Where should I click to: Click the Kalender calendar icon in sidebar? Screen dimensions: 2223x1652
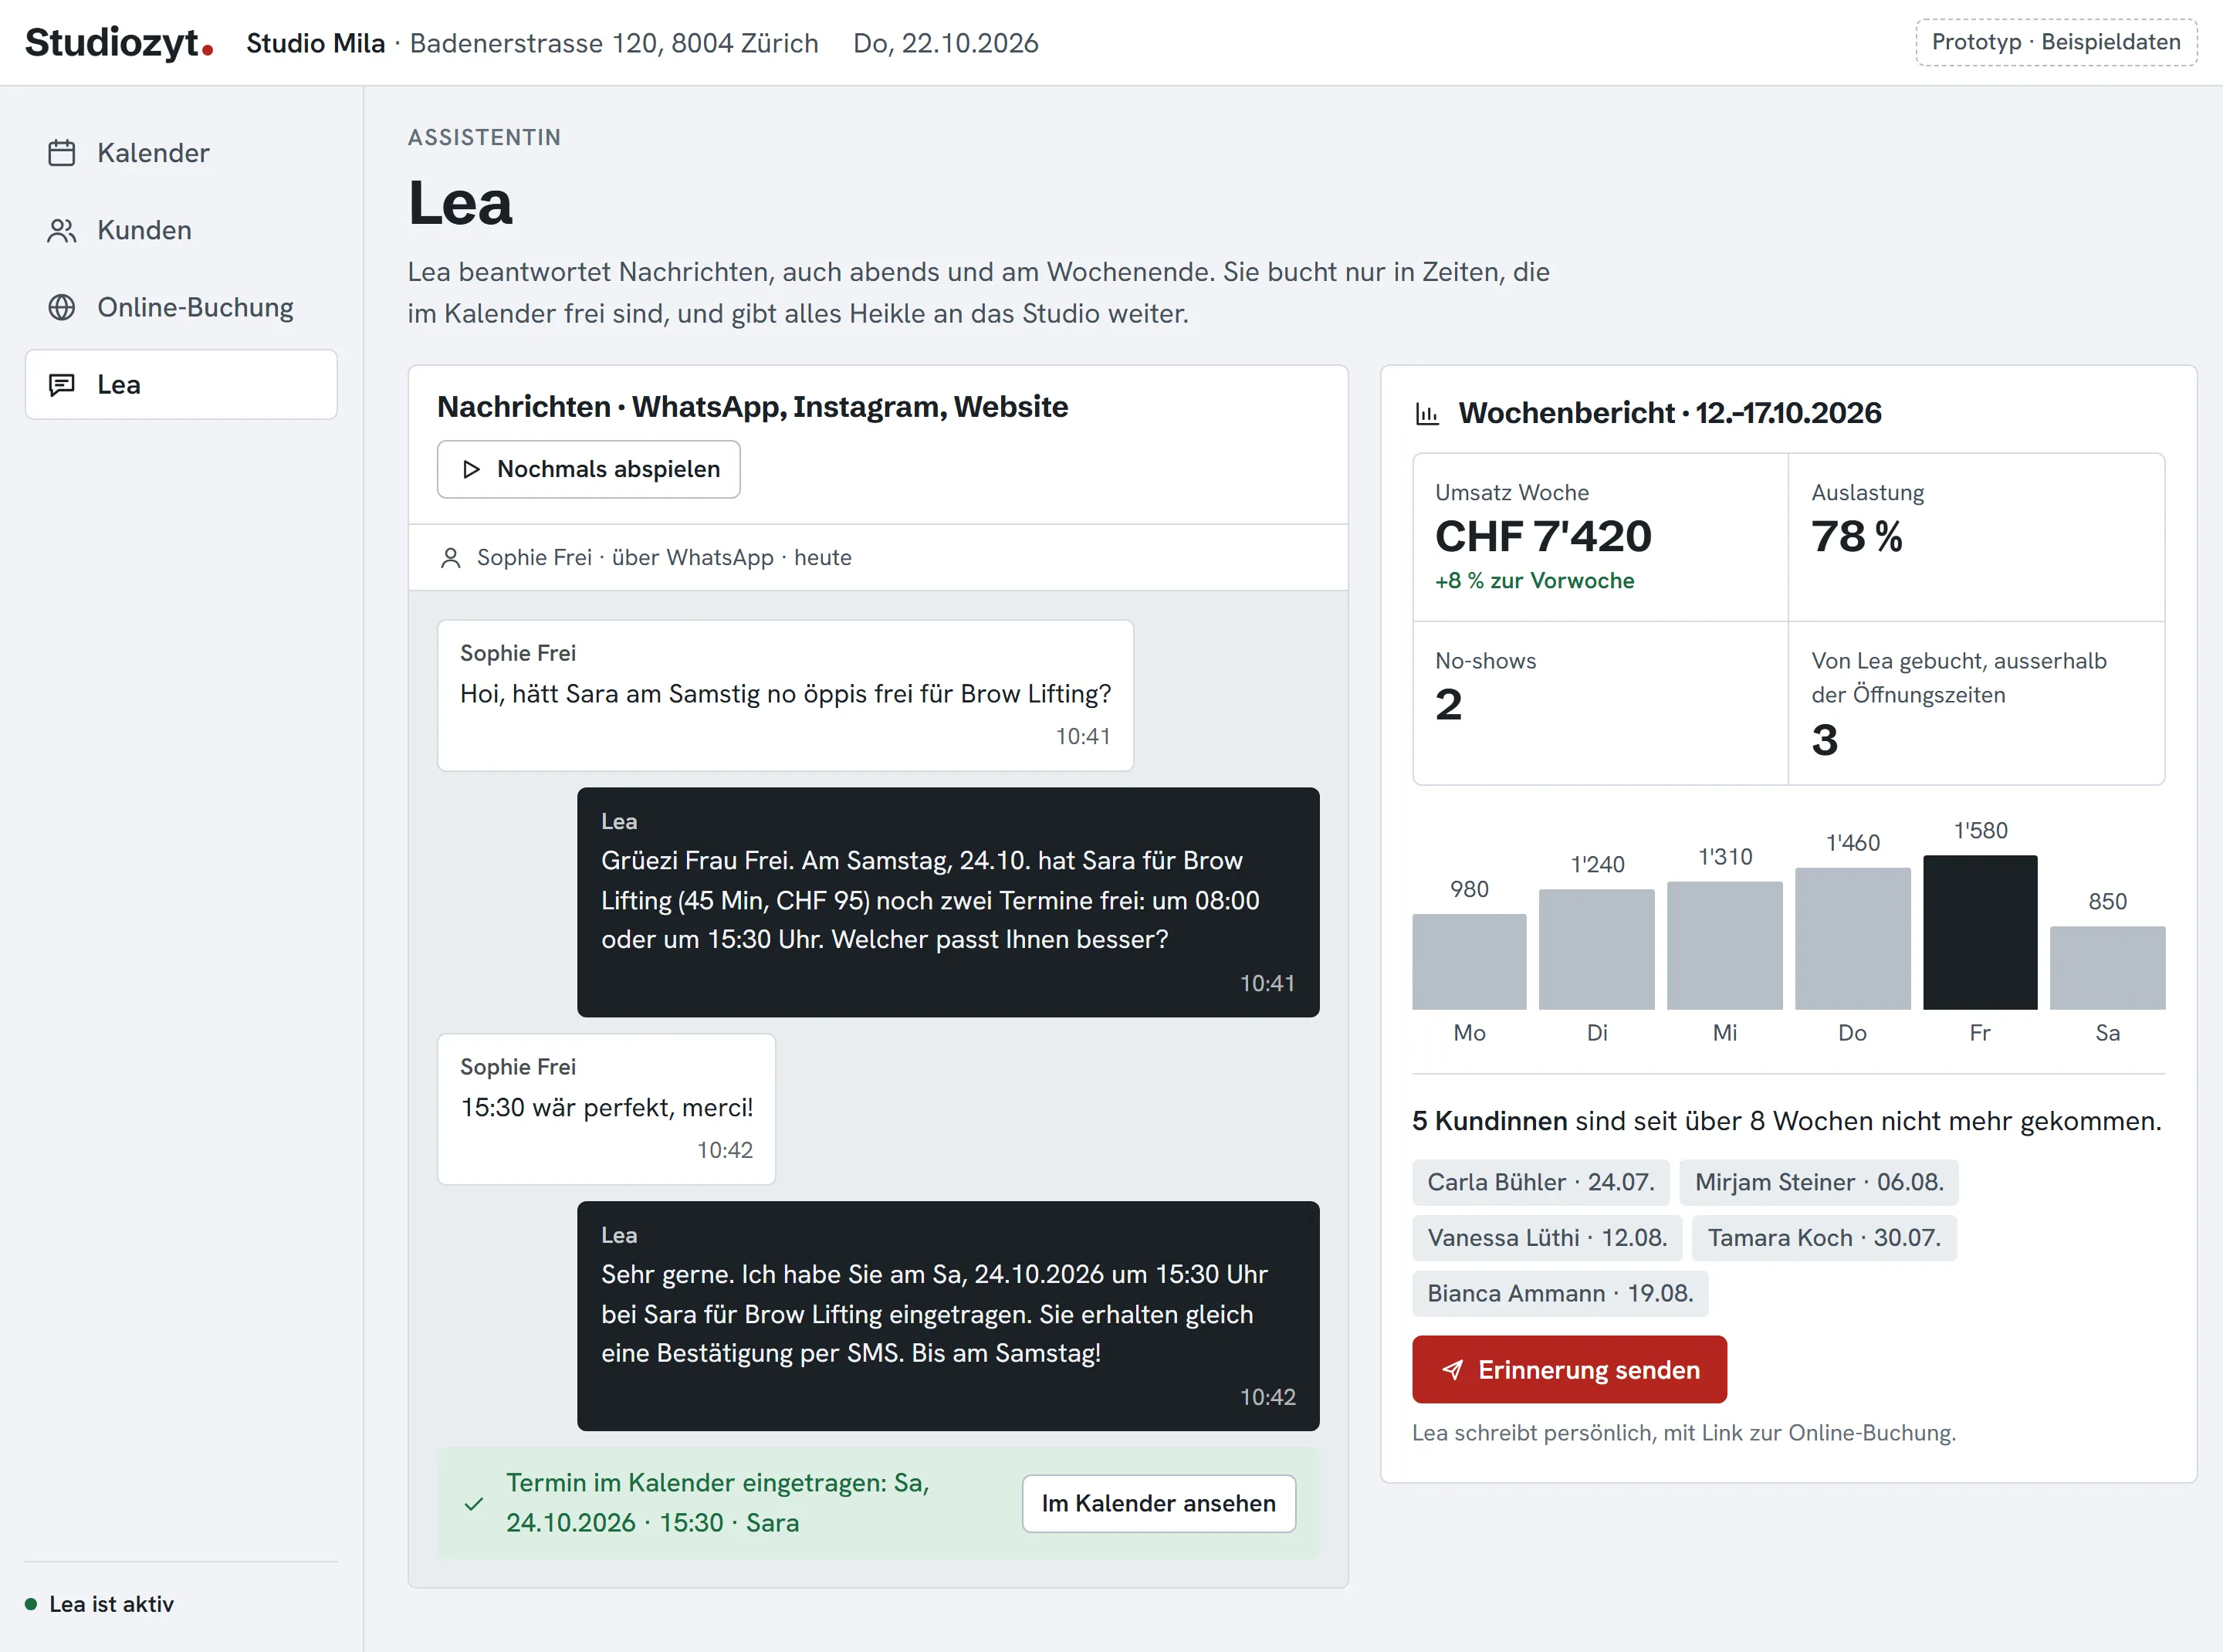(62, 153)
